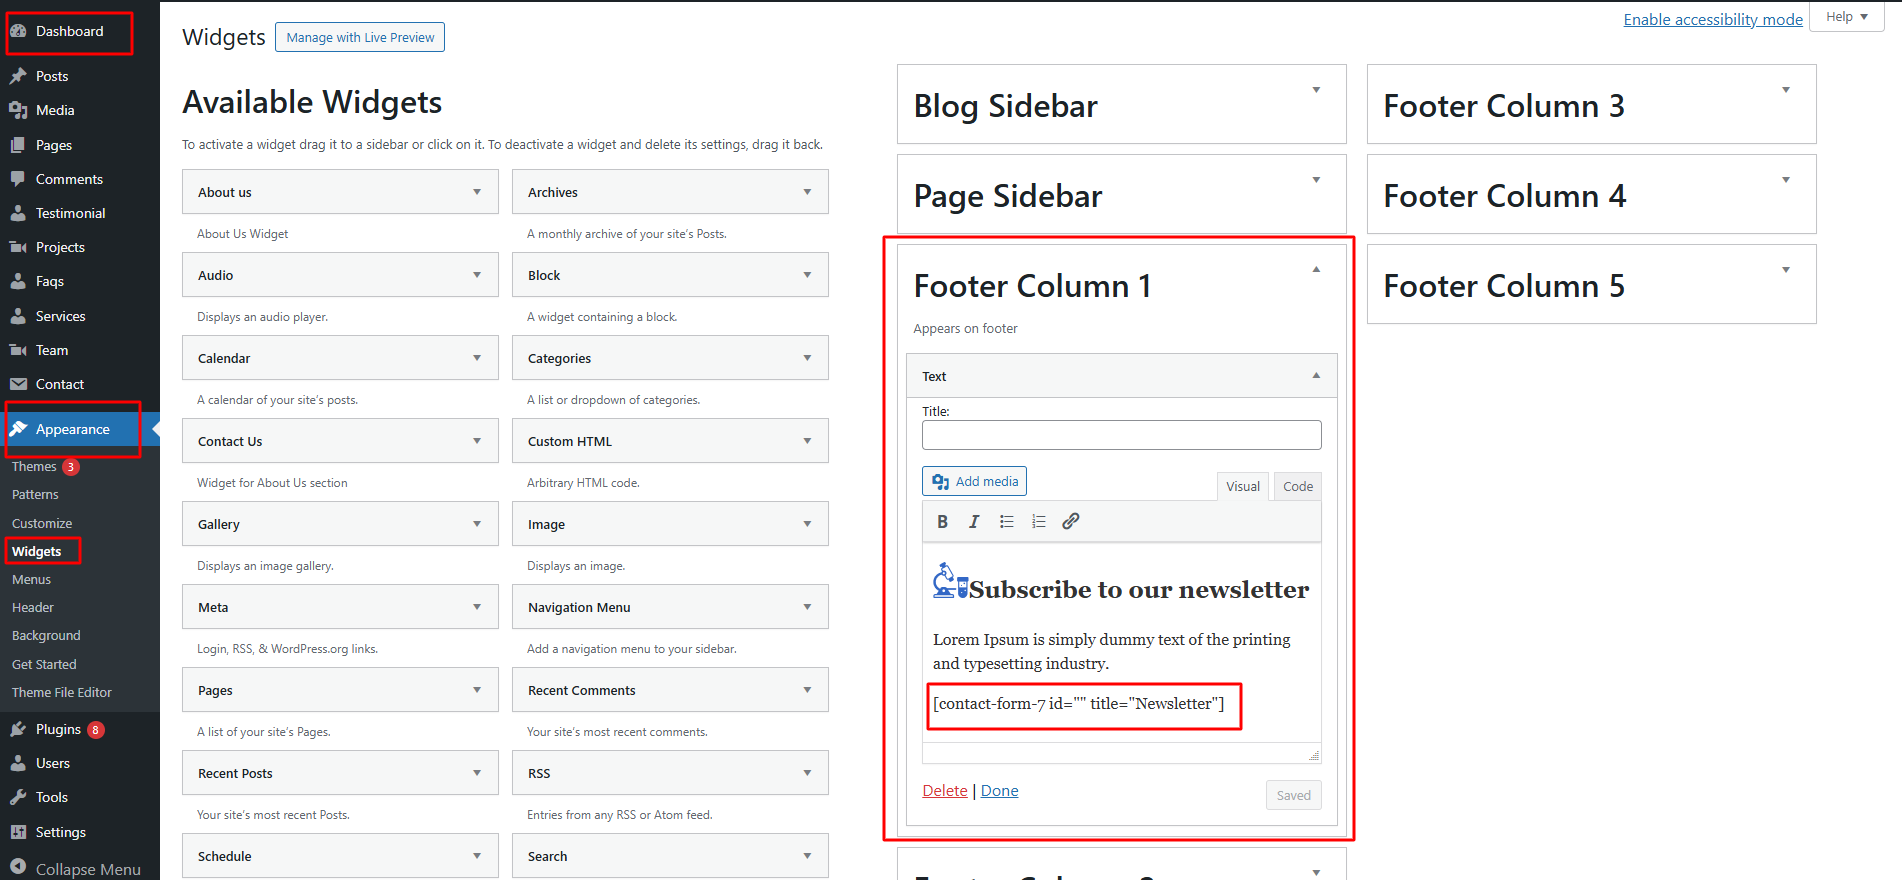The width and height of the screenshot is (1902, 880).
Task: Open the Themes submenu item
Action: [34, 467]
